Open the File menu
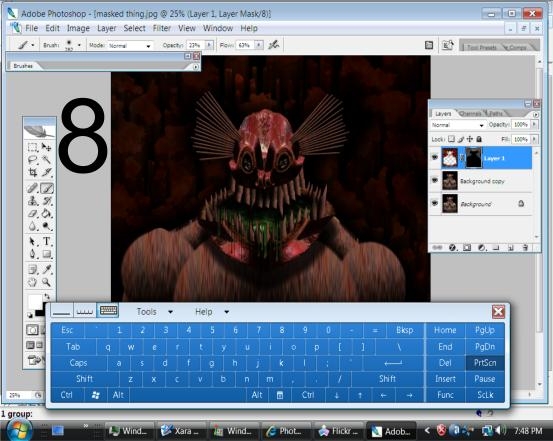 pyautogui.click(x=31, y=28)
